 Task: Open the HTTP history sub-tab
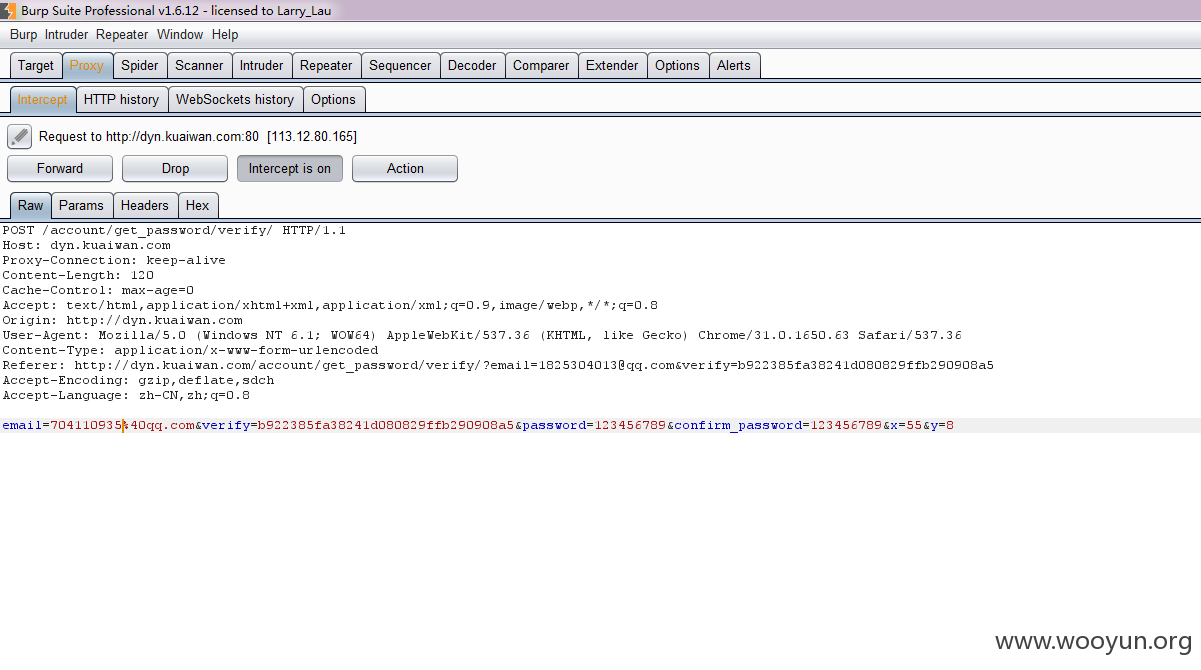122,100
